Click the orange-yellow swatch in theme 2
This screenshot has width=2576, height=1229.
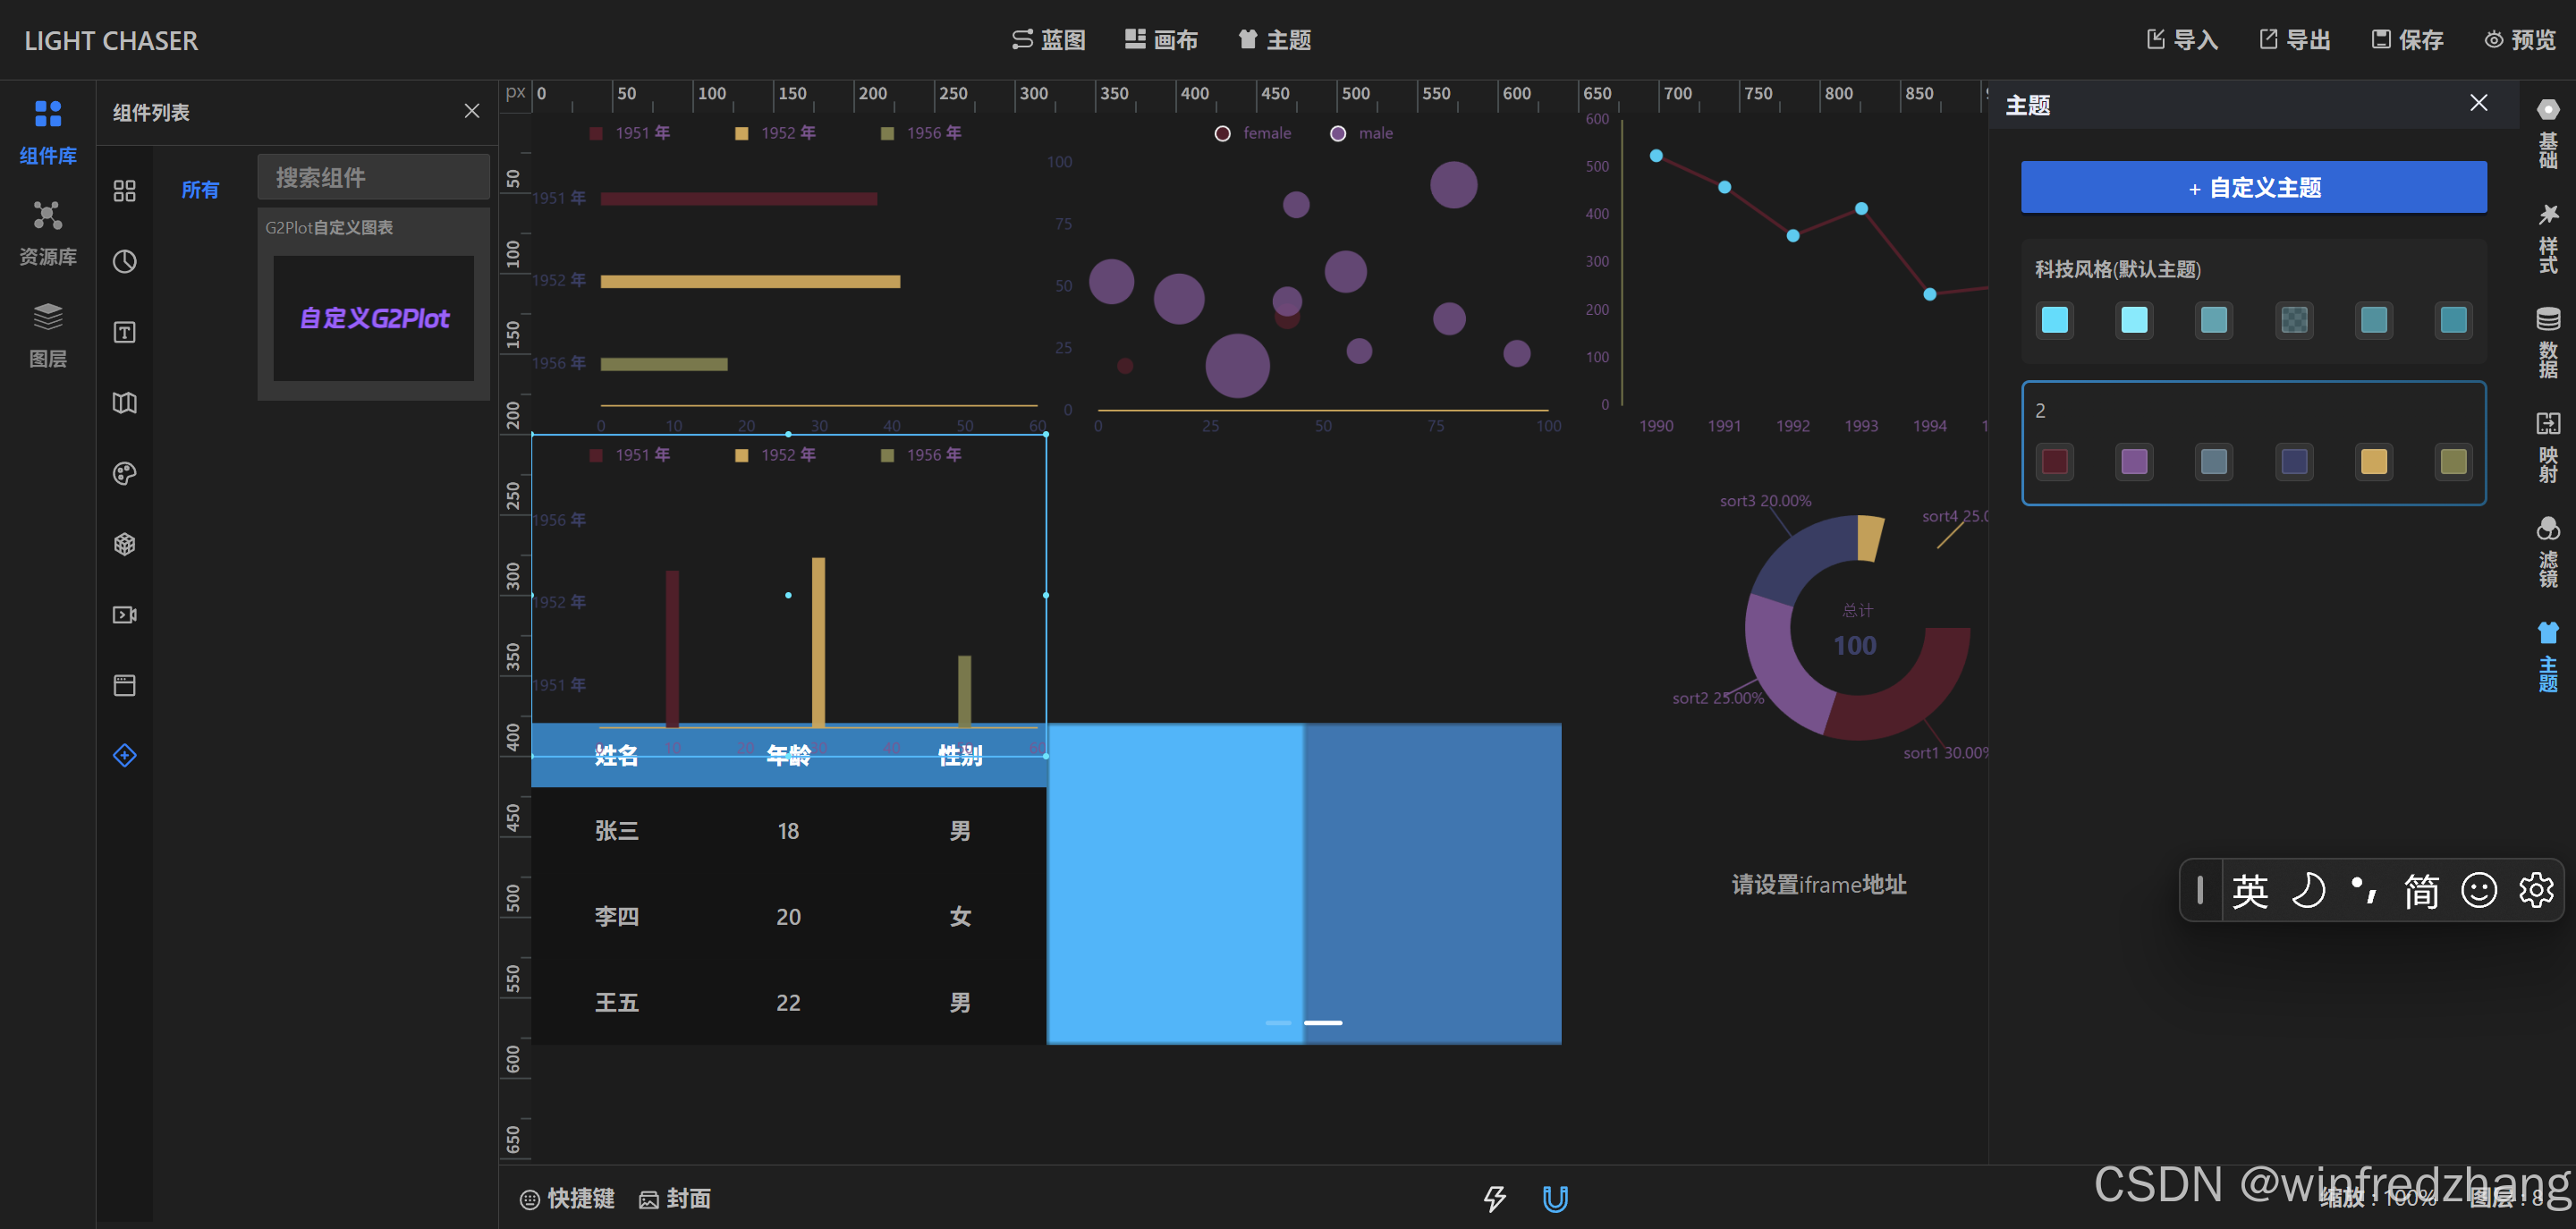pos(2374,461)
